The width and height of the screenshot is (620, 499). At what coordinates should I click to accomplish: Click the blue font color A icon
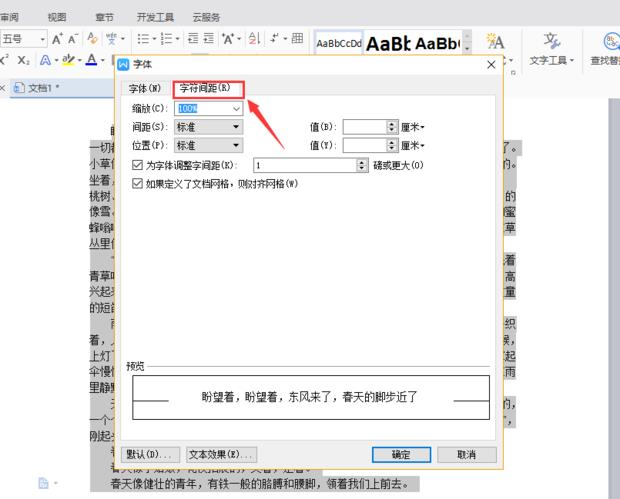[x=92, y=60]
